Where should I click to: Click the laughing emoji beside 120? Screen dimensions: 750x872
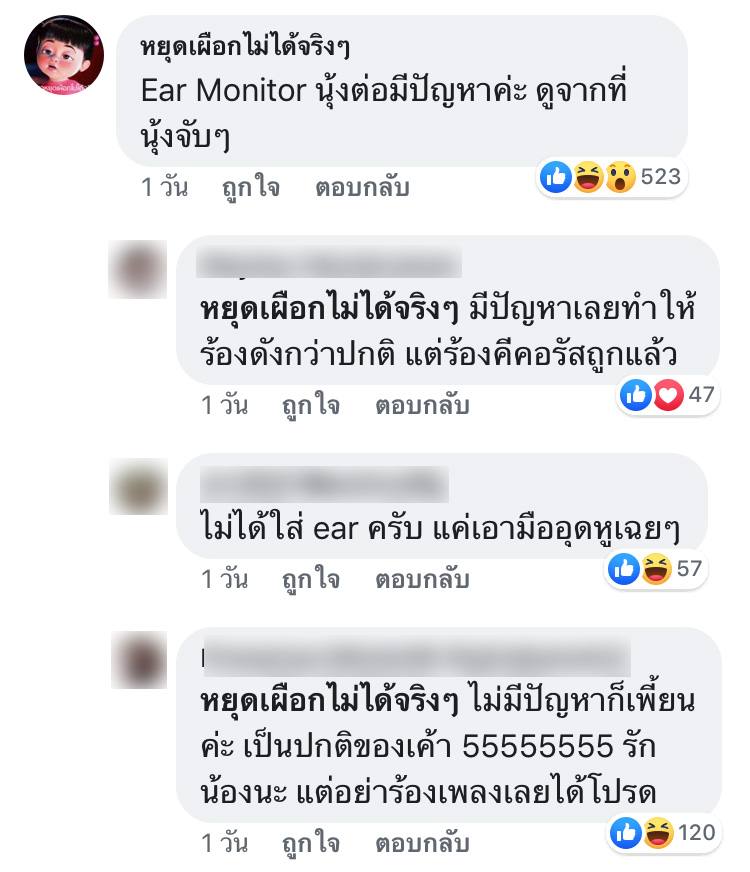[x=658, y=833]
